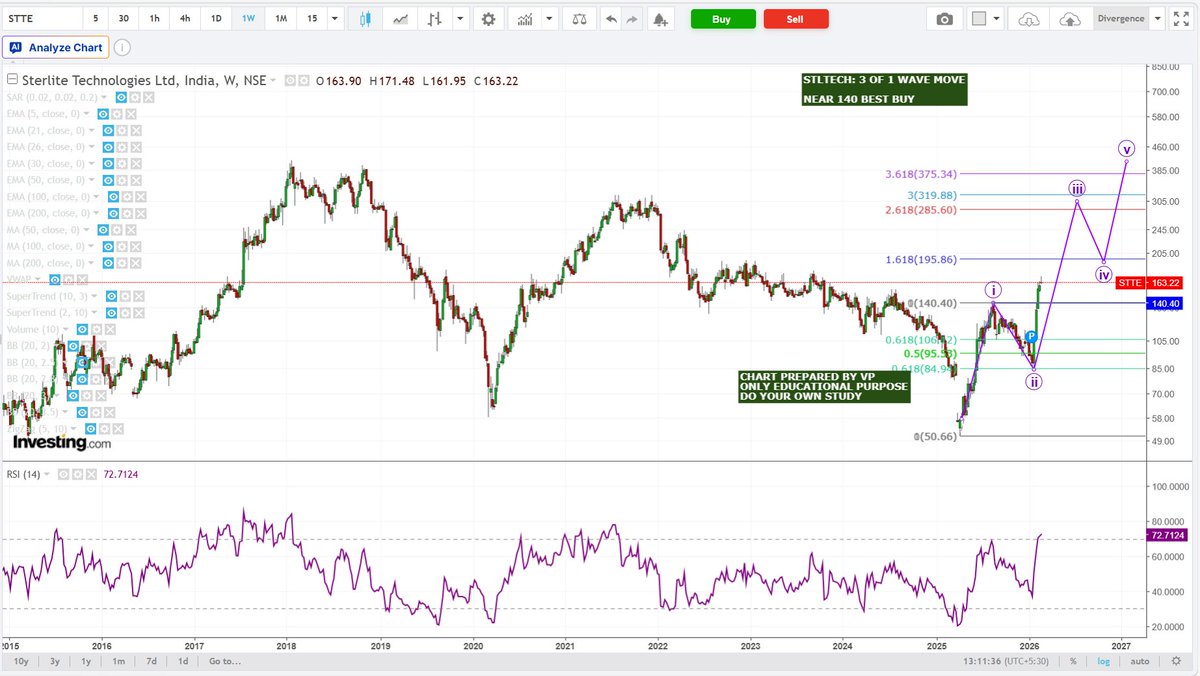Hide the EMA (26, close, 0) line
The height and width of the screenshot is (676, 1200).
(110, 147)
